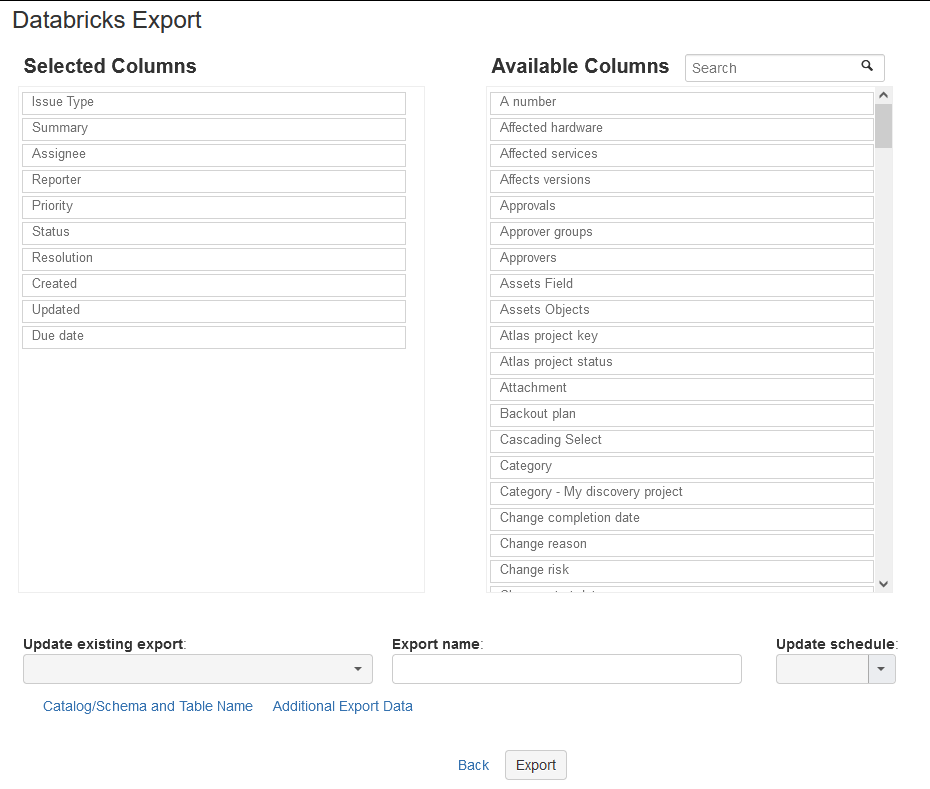Pick 'Affects versions' from Available Columns

click(682, 182)
